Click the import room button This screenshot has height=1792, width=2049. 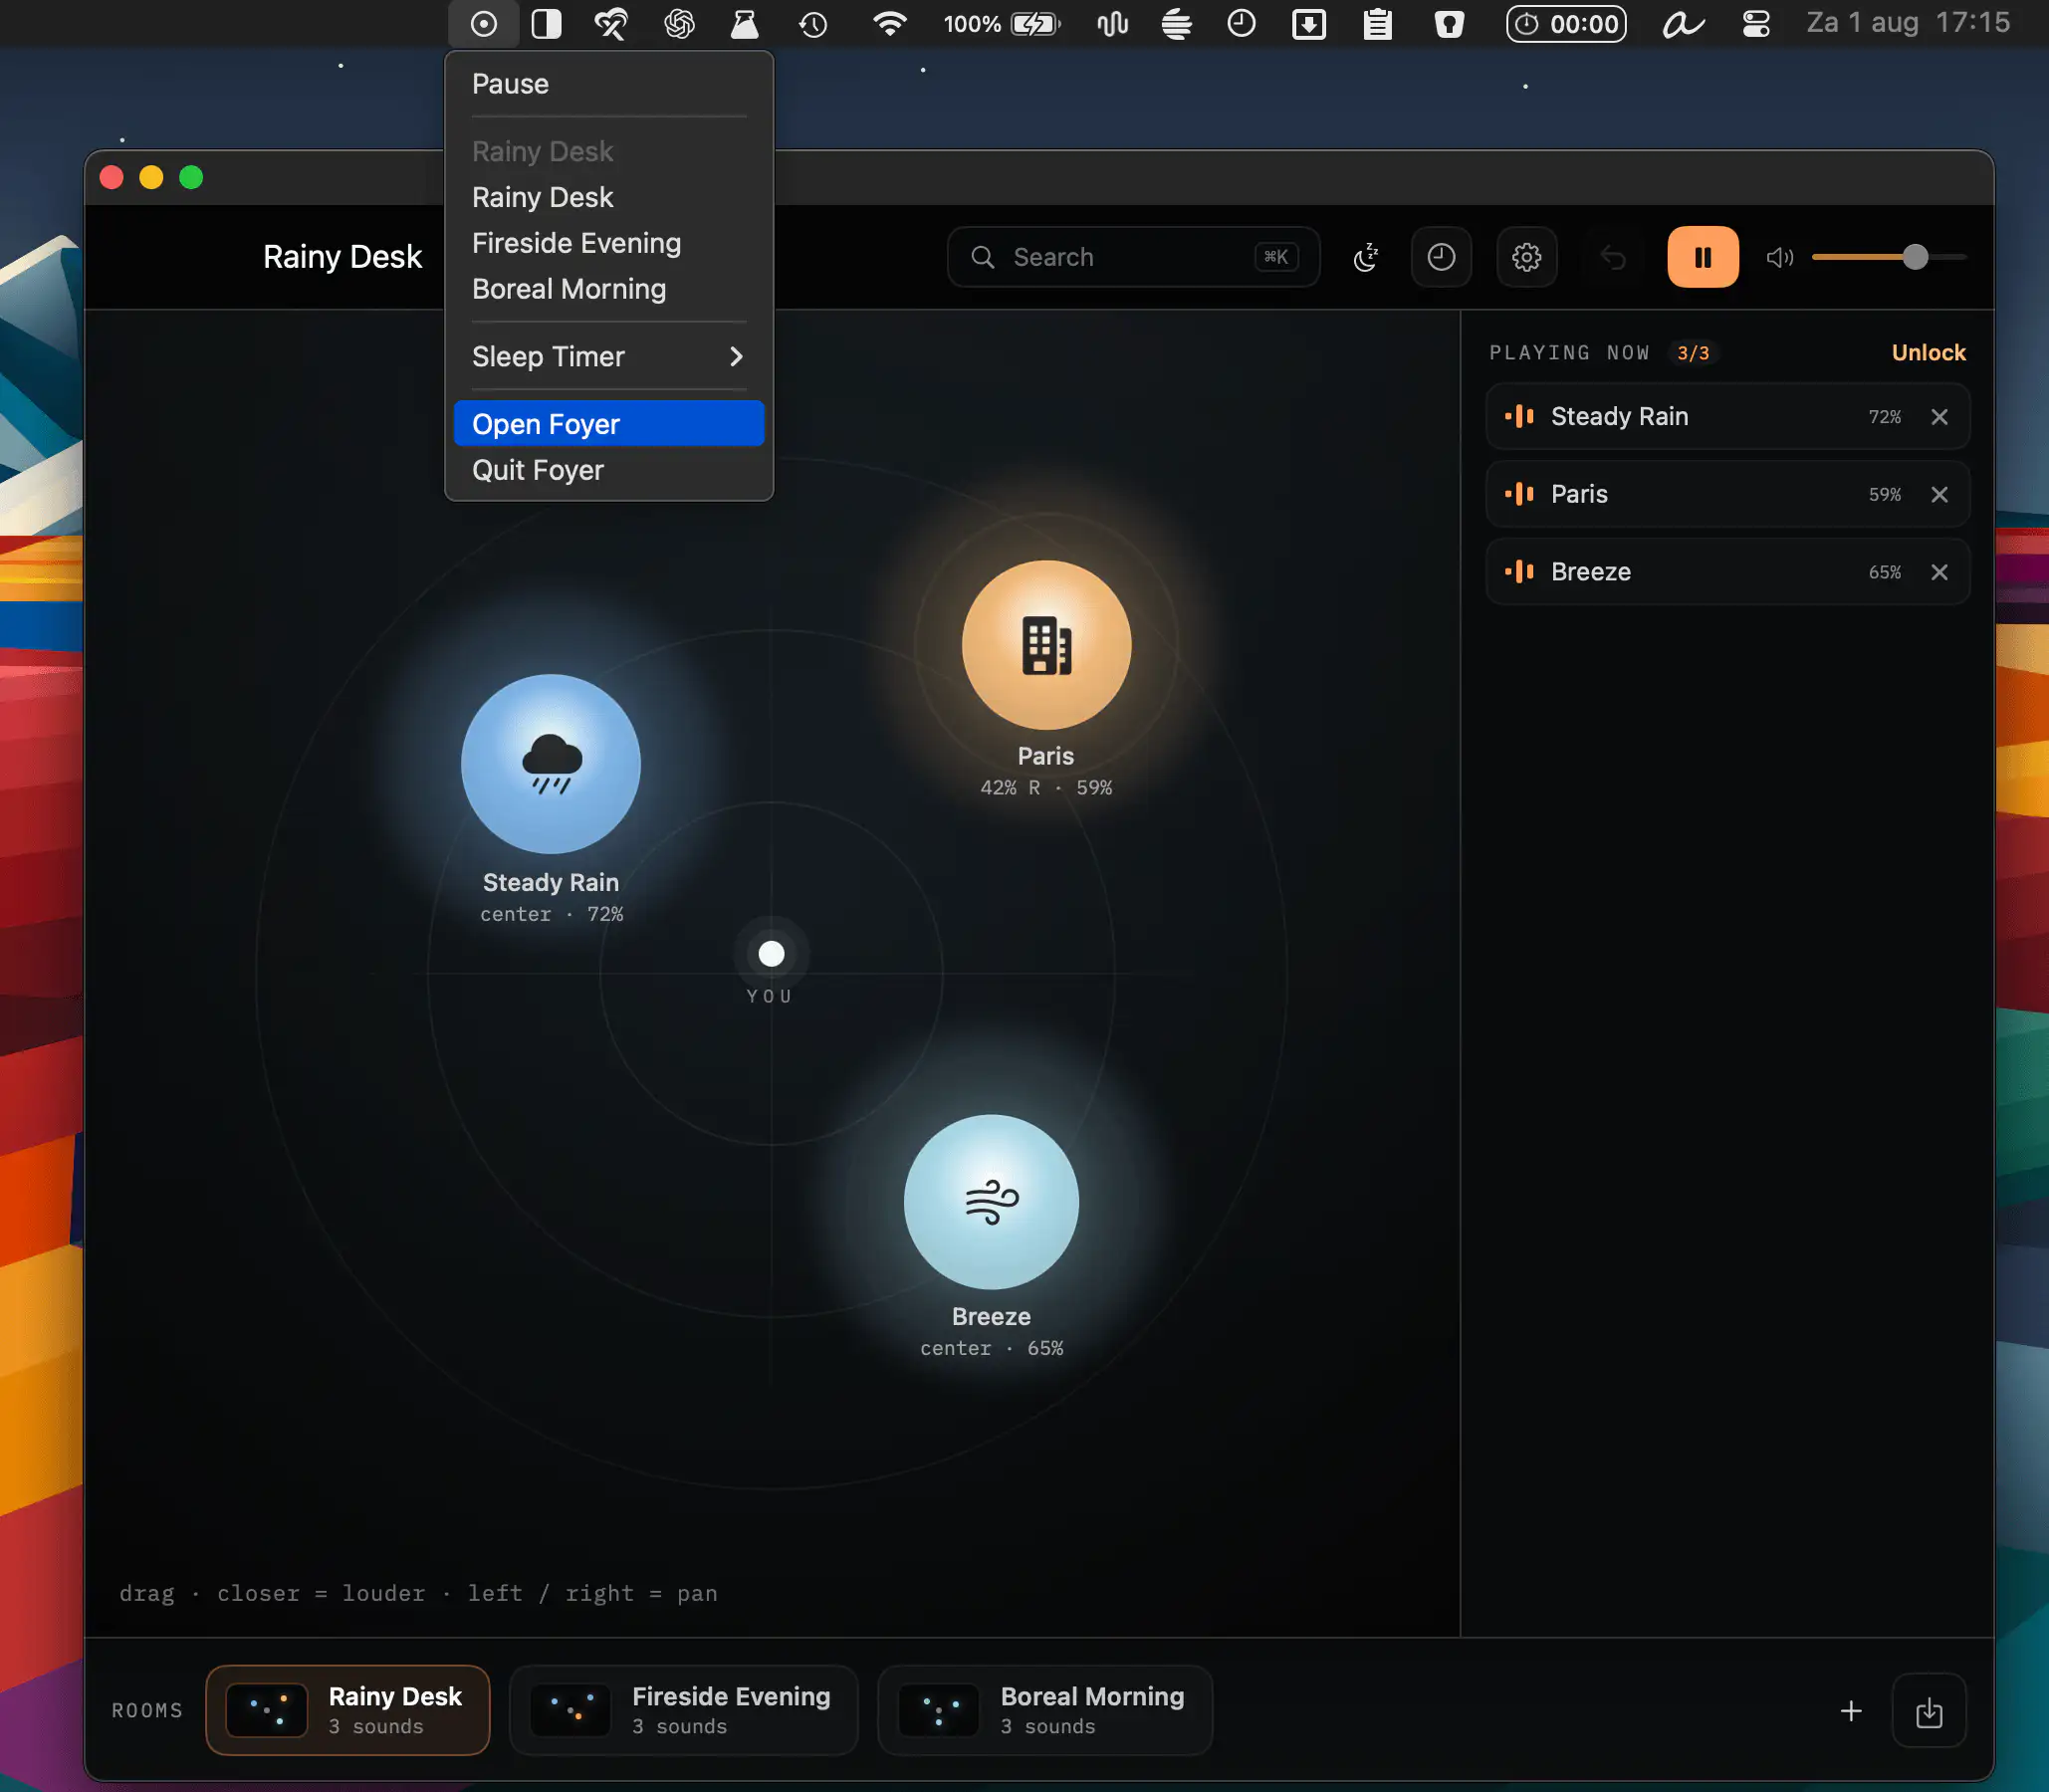1929,1711
